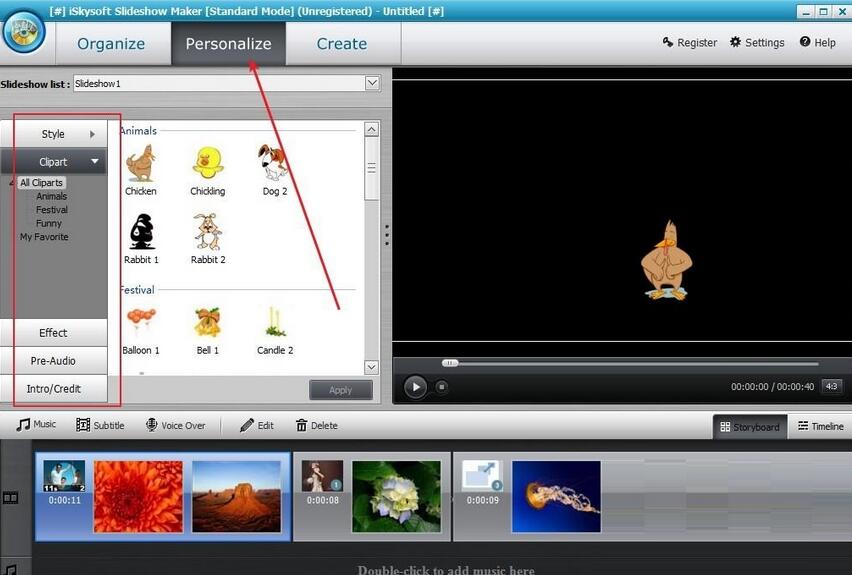Open the iSkysoft application logo menu

coord(23,31)
